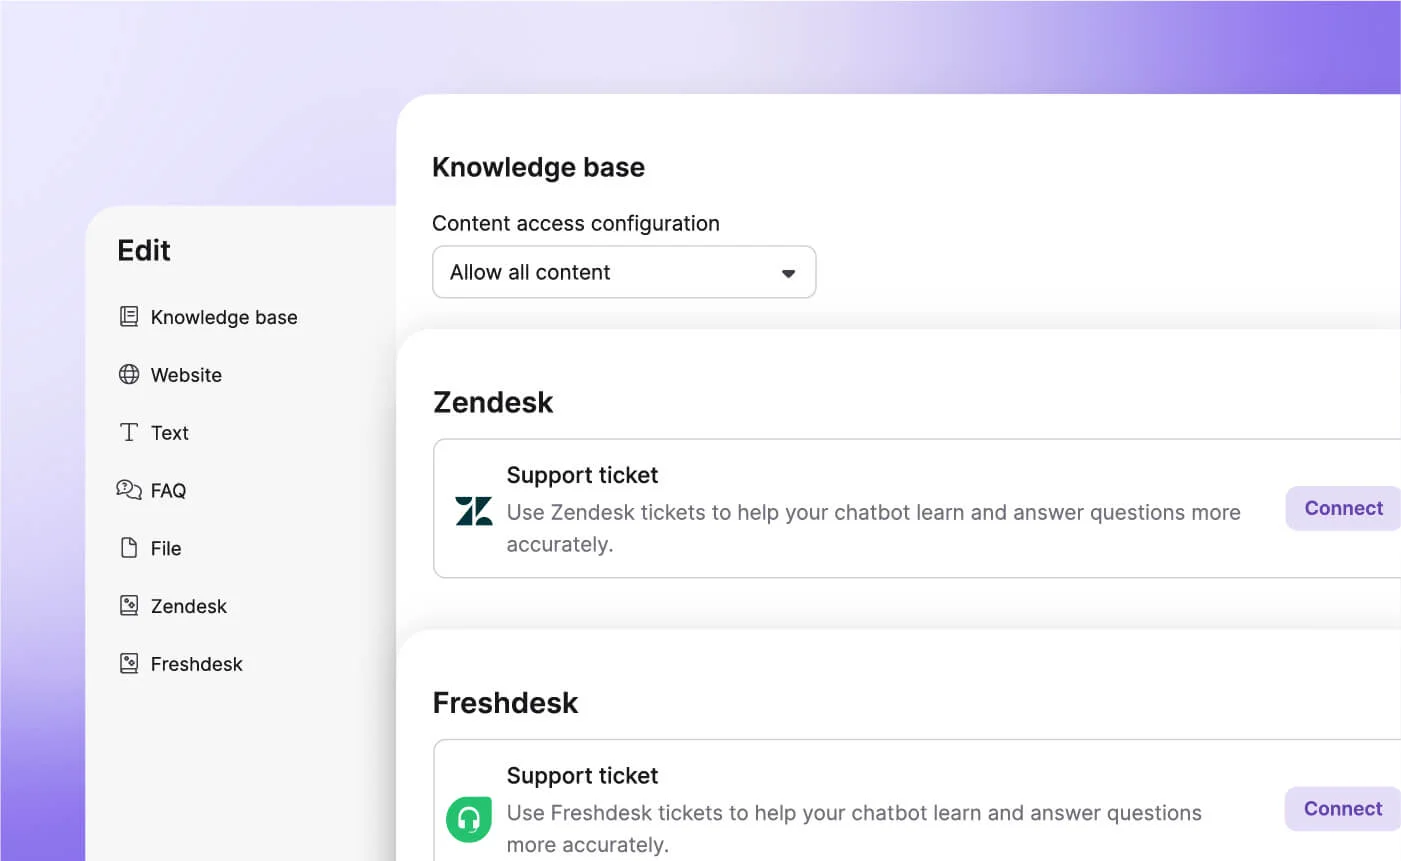Click the globe icon beside Website
1401x861 pixels.
point(129,374)
